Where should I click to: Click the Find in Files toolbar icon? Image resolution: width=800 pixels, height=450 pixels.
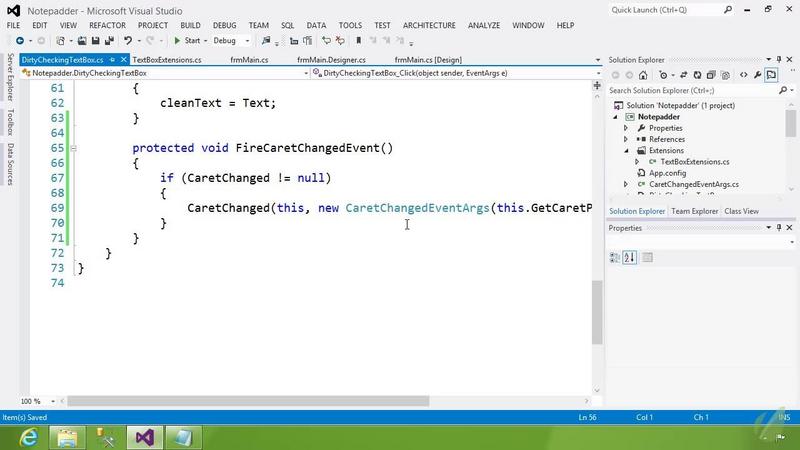tap(266, 40)
